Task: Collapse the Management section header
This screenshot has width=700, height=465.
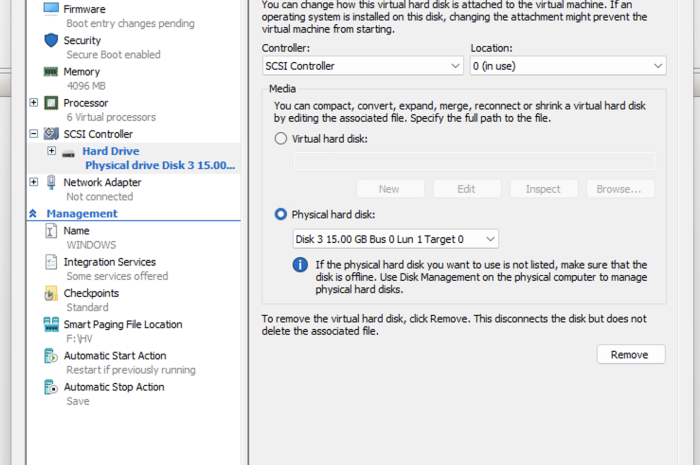Action: 33,214
